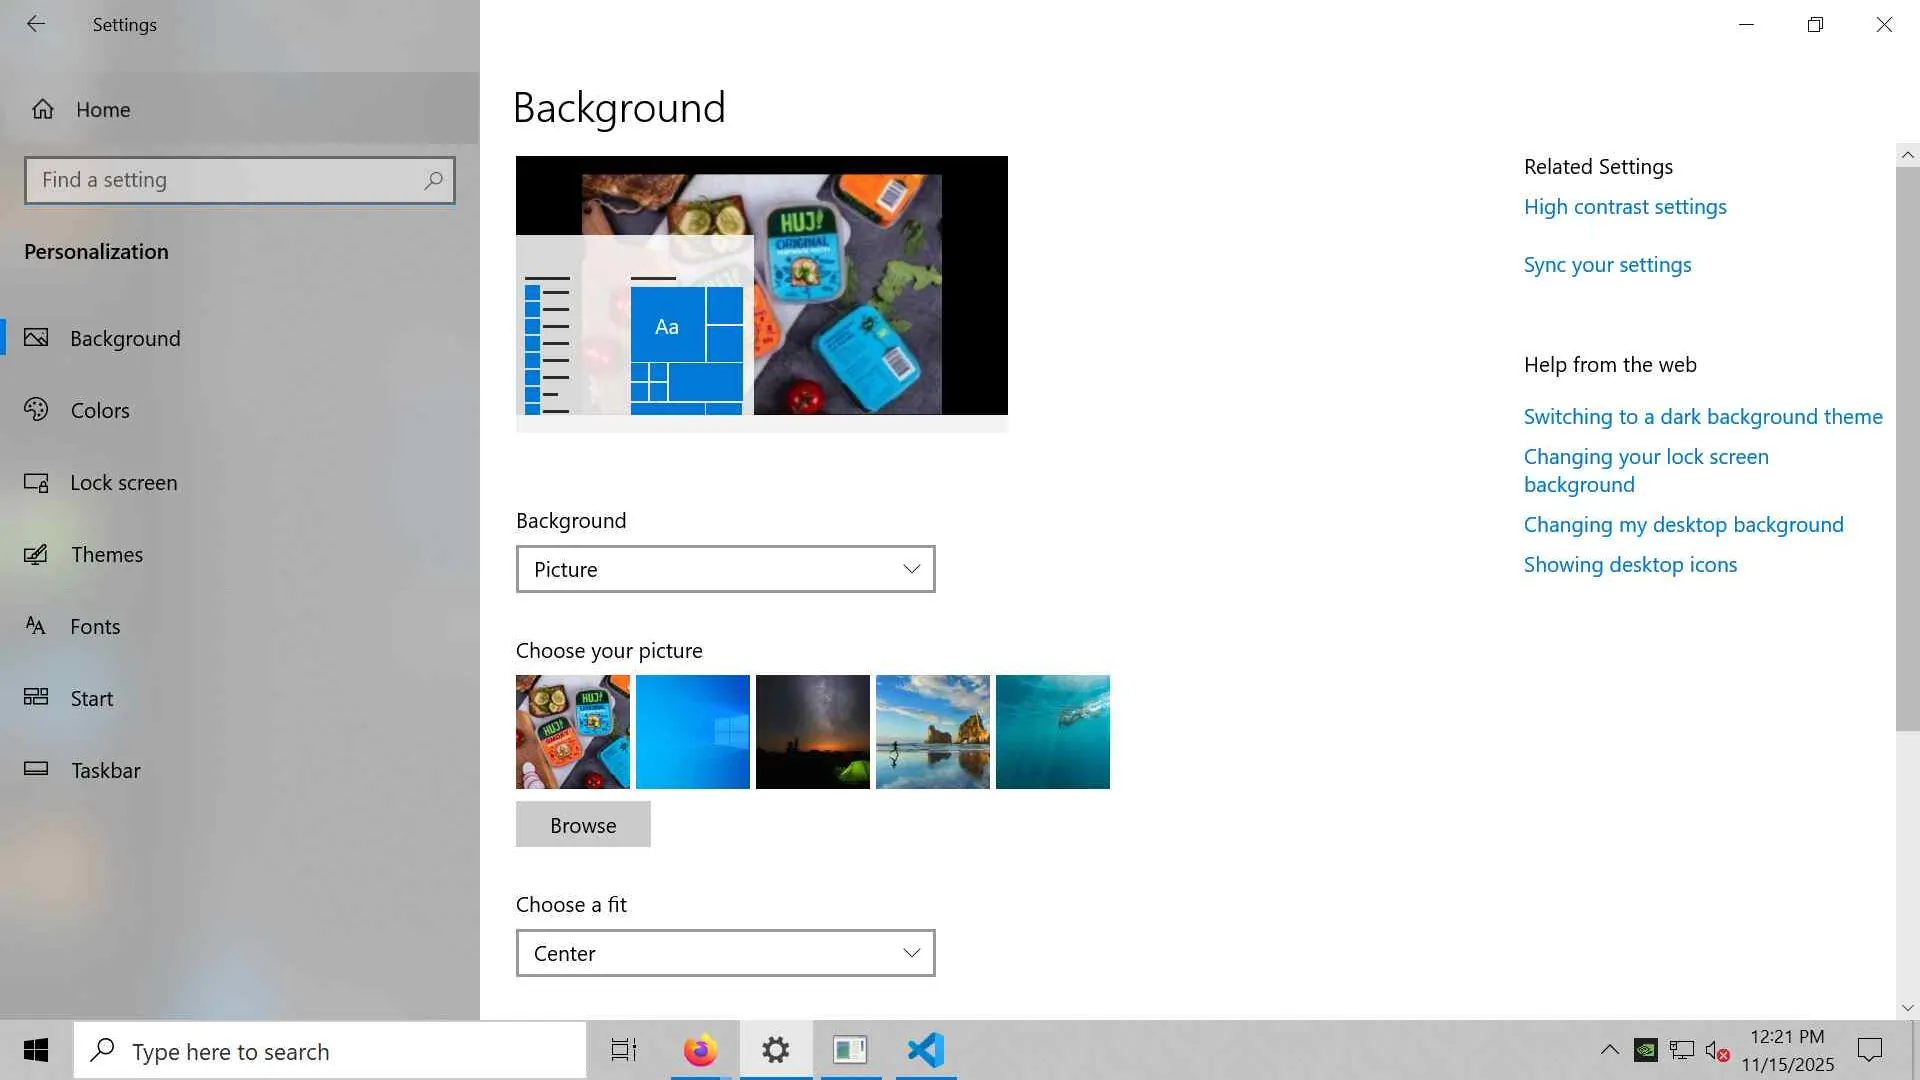1920x1080 pixels.
Task: Click the volume icon in system tray
Action: point(1716,1050)
